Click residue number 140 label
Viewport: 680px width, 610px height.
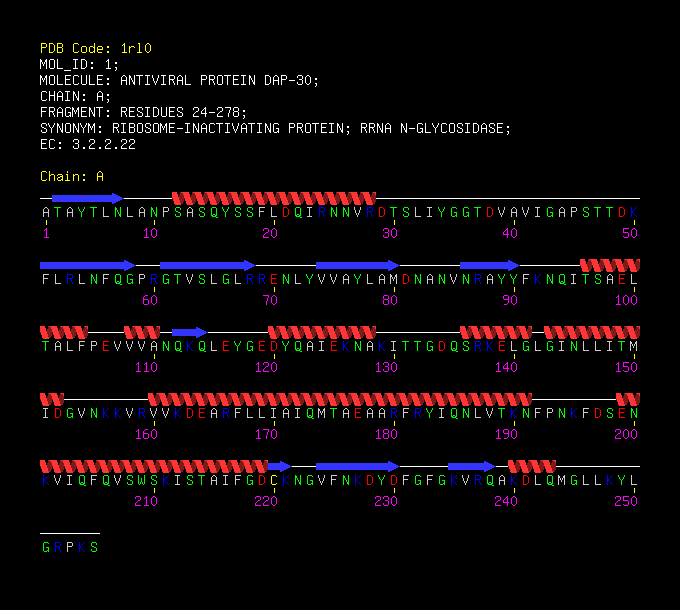tap(507, 367)
